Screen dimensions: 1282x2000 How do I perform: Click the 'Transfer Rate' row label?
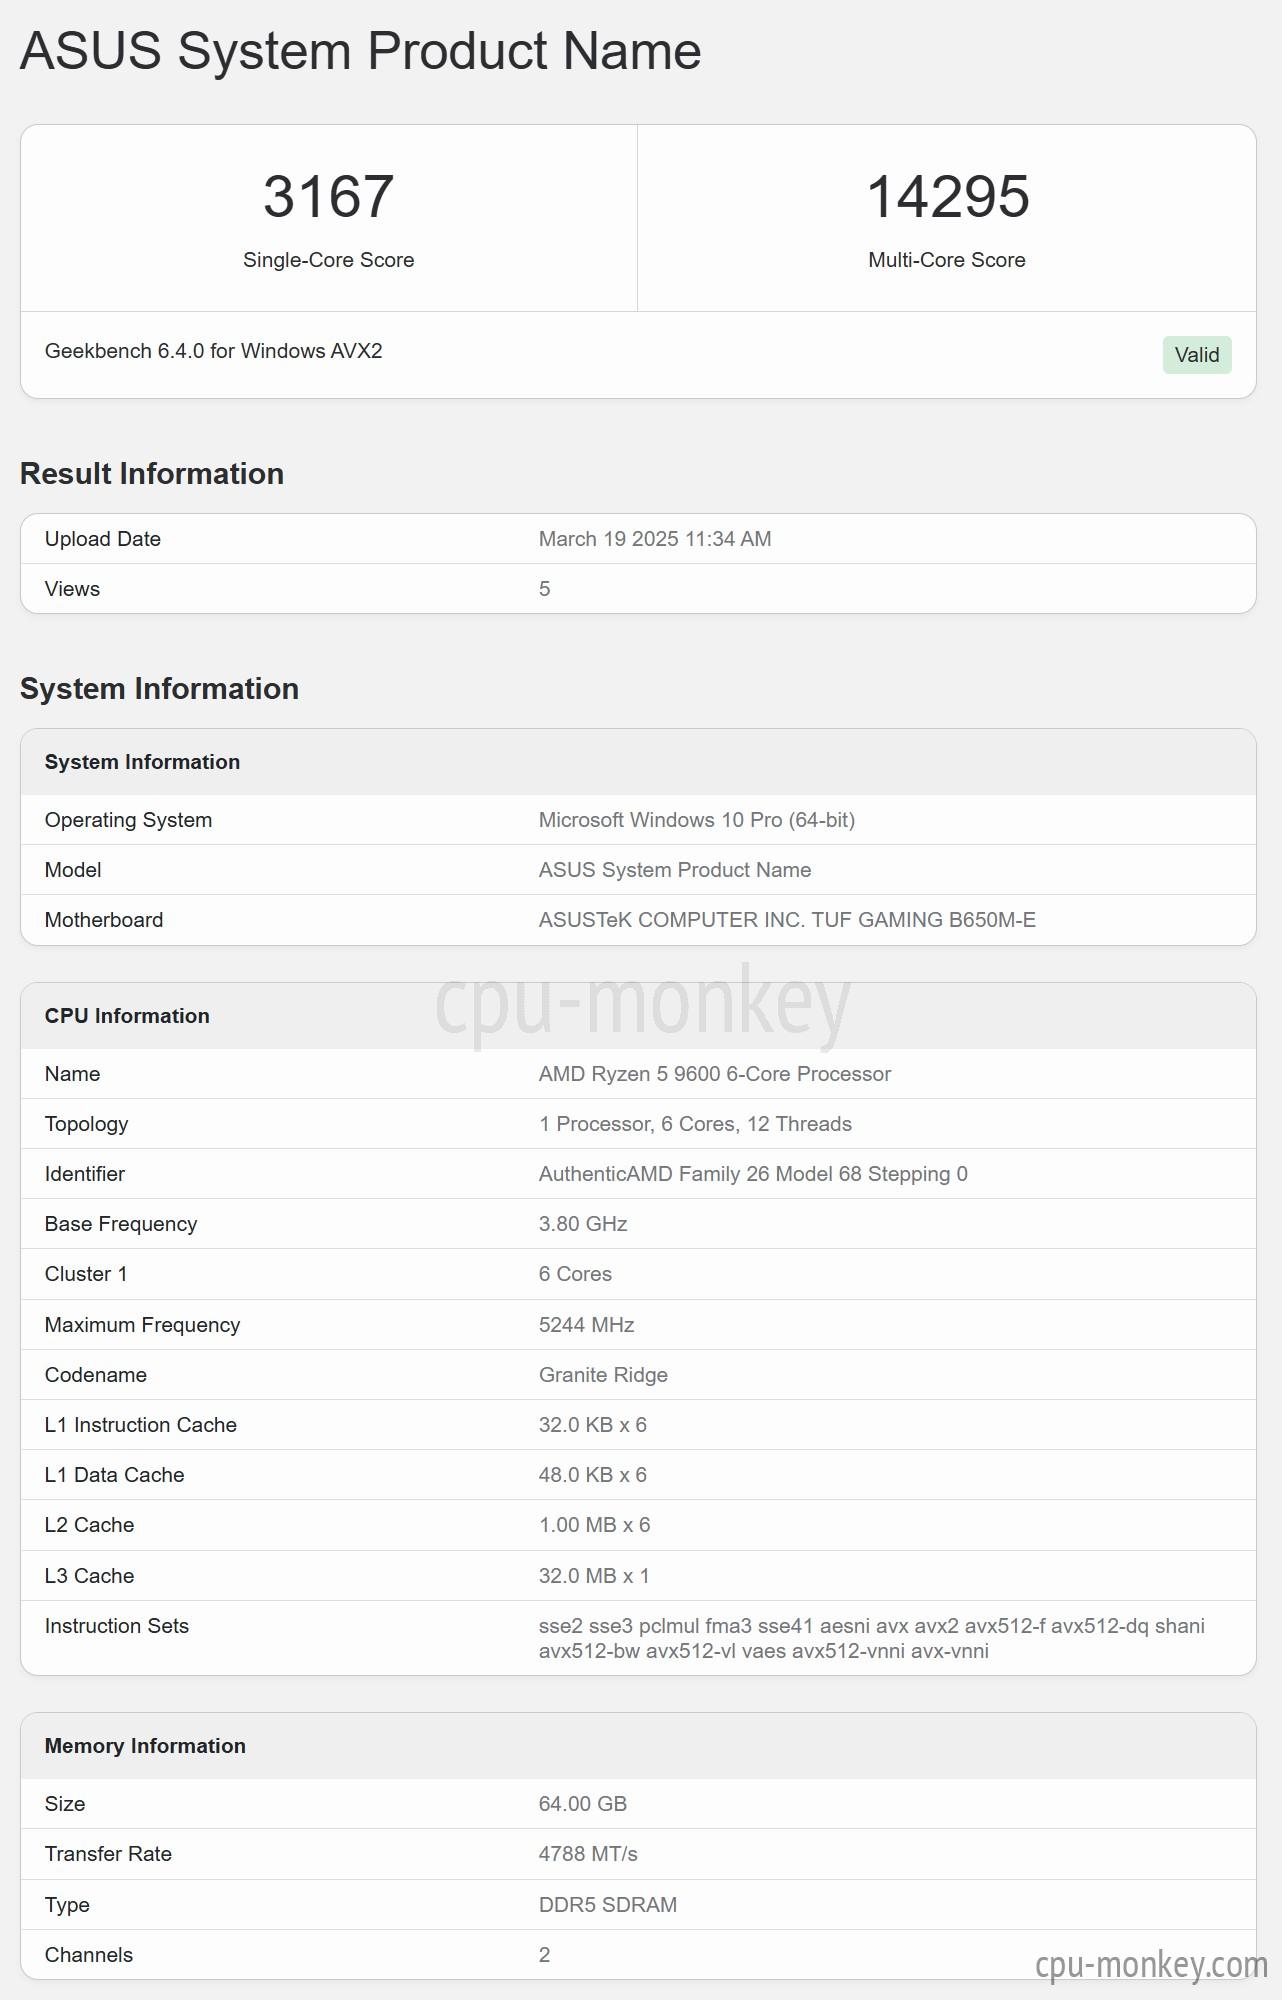108,1854
